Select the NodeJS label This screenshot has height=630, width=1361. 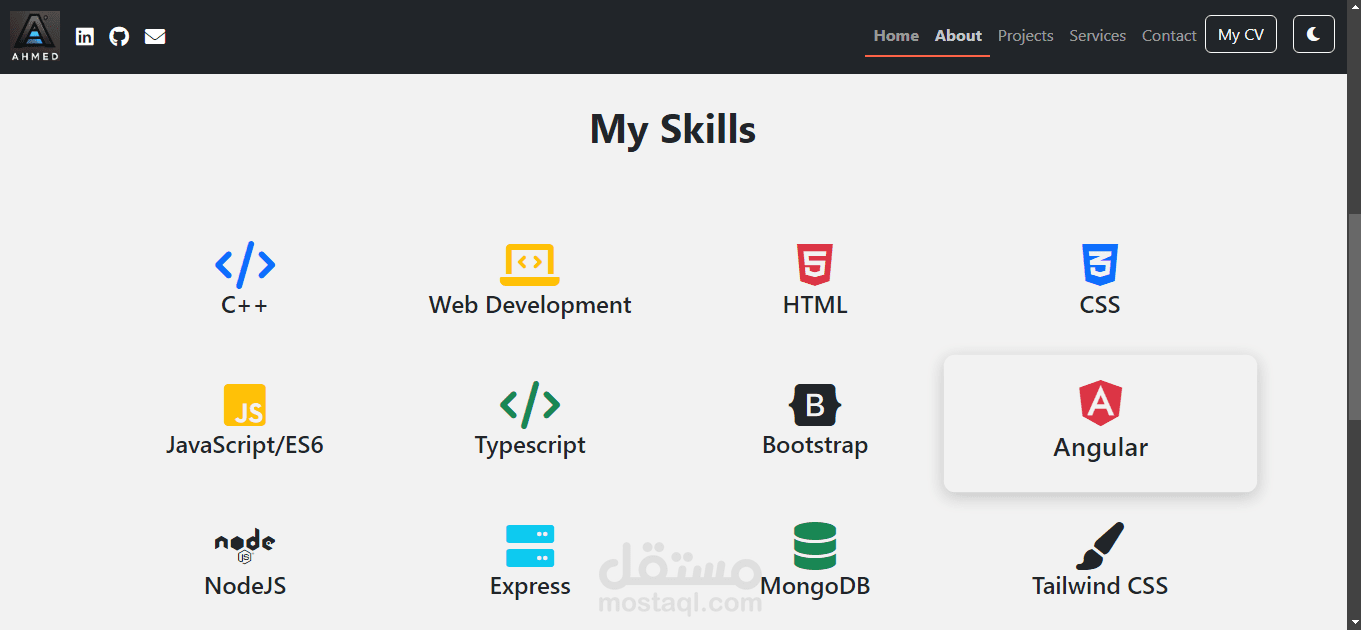click(245, 585)
